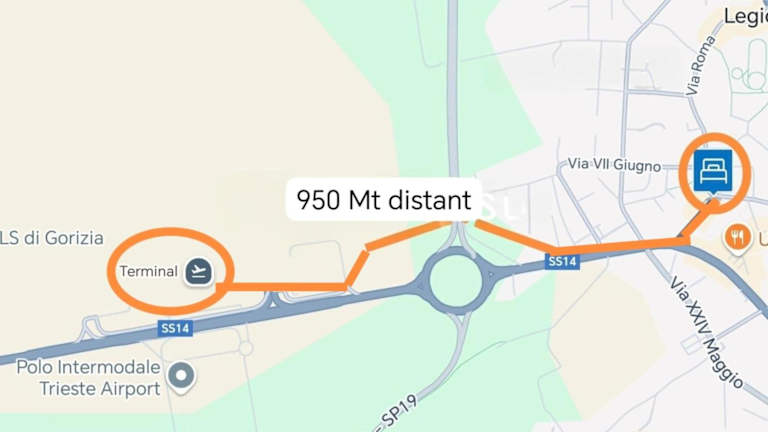Image resolution: width=768 pixels, height=432 pixels.
Task: Click the orange route segment beside Terminal
Action: 282,287
